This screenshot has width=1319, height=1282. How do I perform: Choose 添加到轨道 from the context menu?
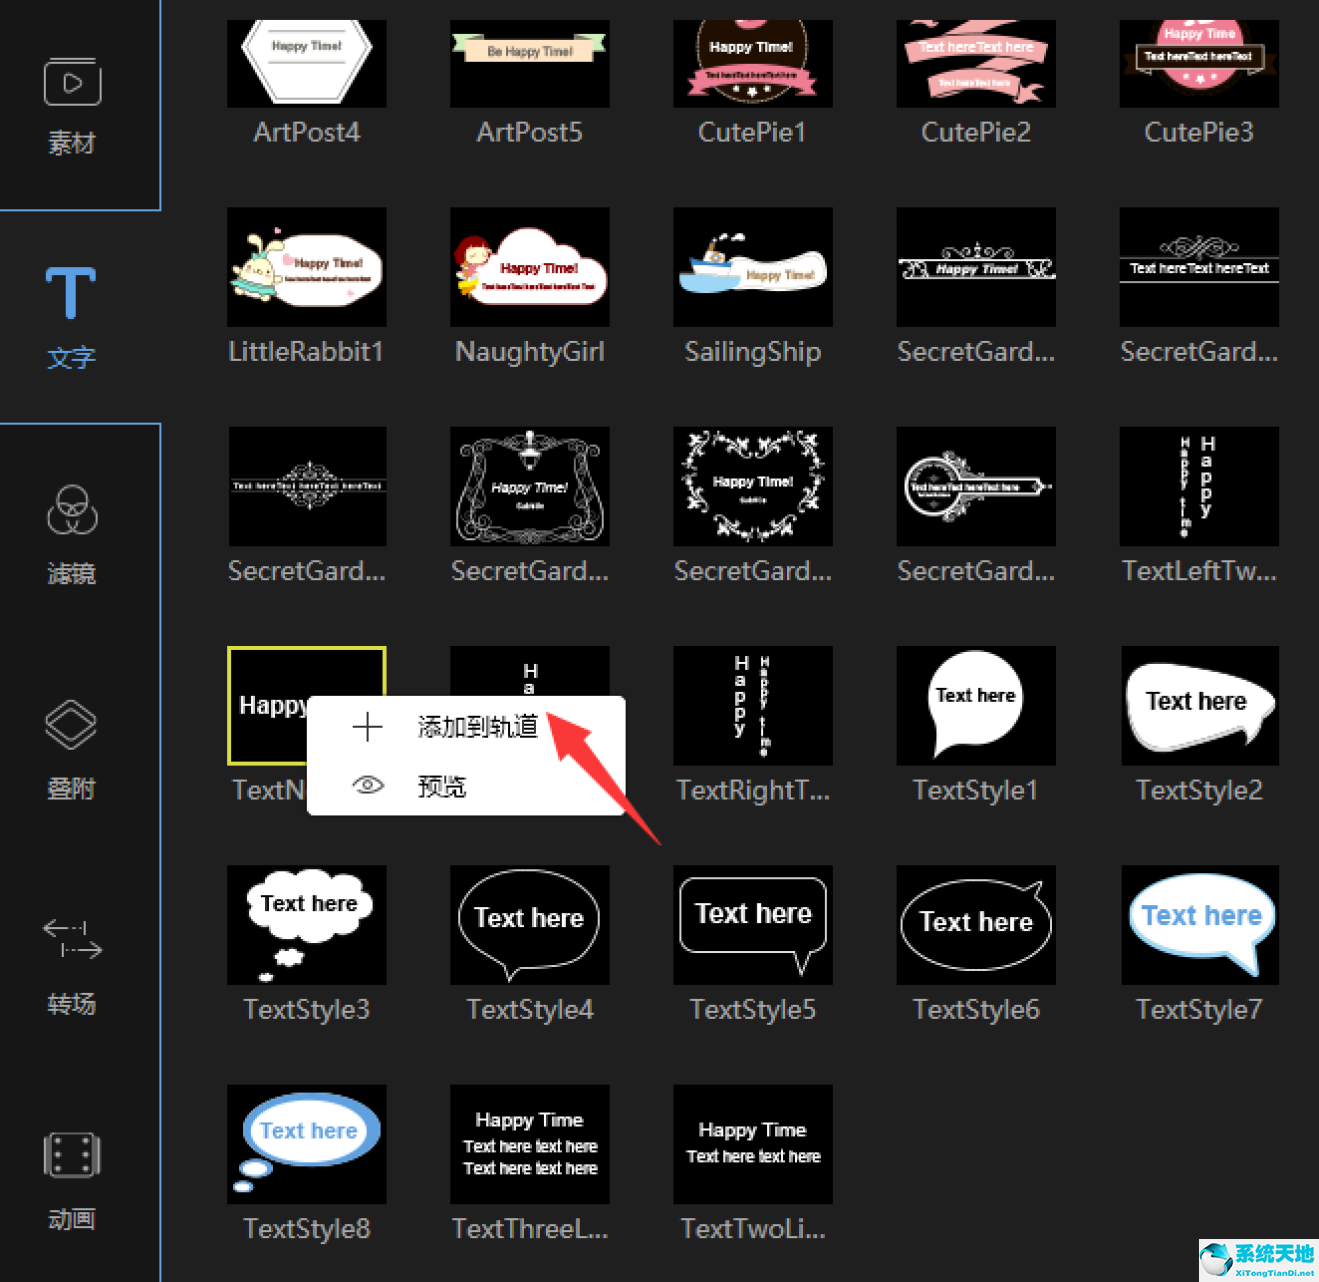(x=478, y=727)
